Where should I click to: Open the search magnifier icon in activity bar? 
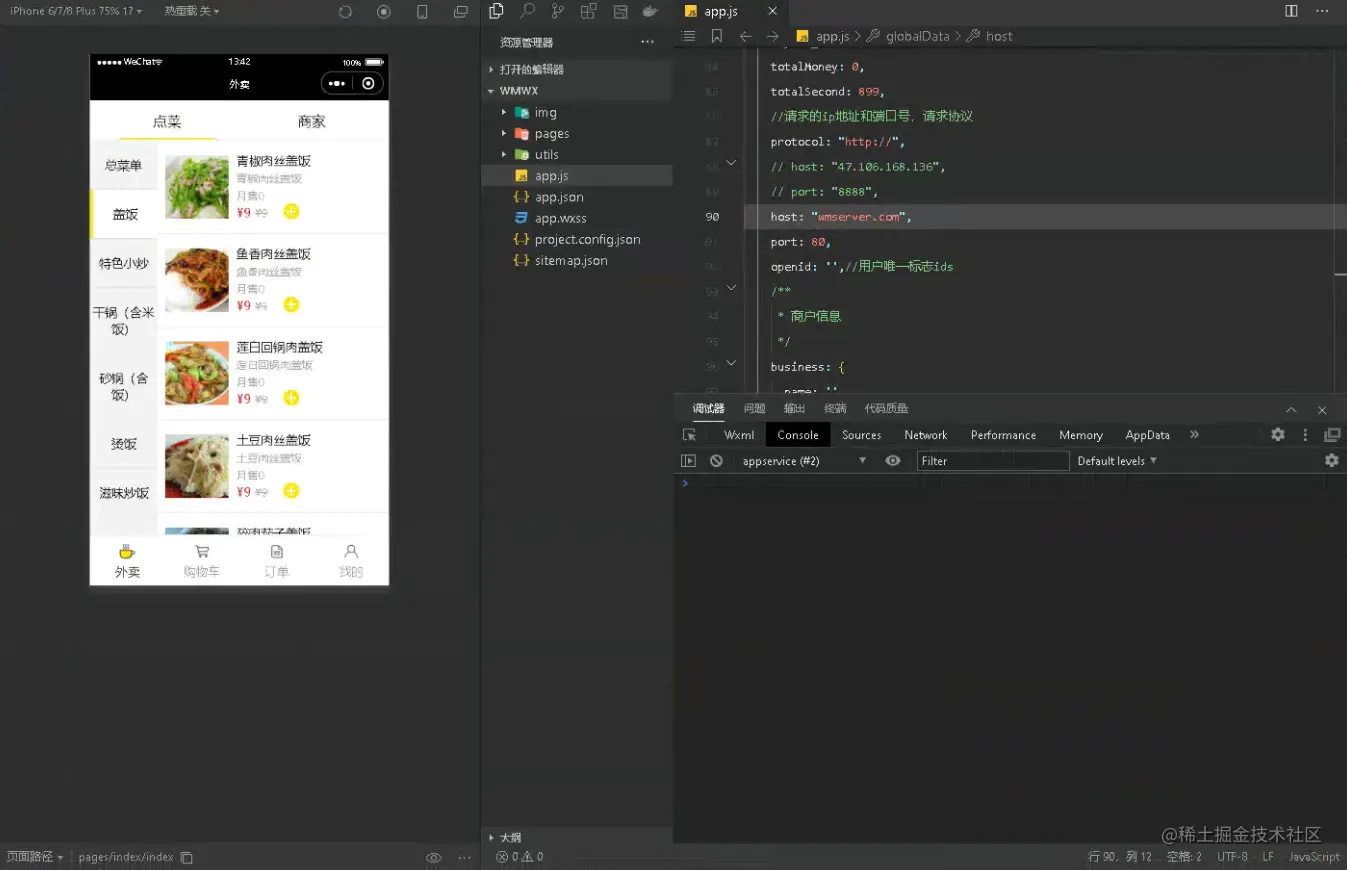(x=527, y=11)
